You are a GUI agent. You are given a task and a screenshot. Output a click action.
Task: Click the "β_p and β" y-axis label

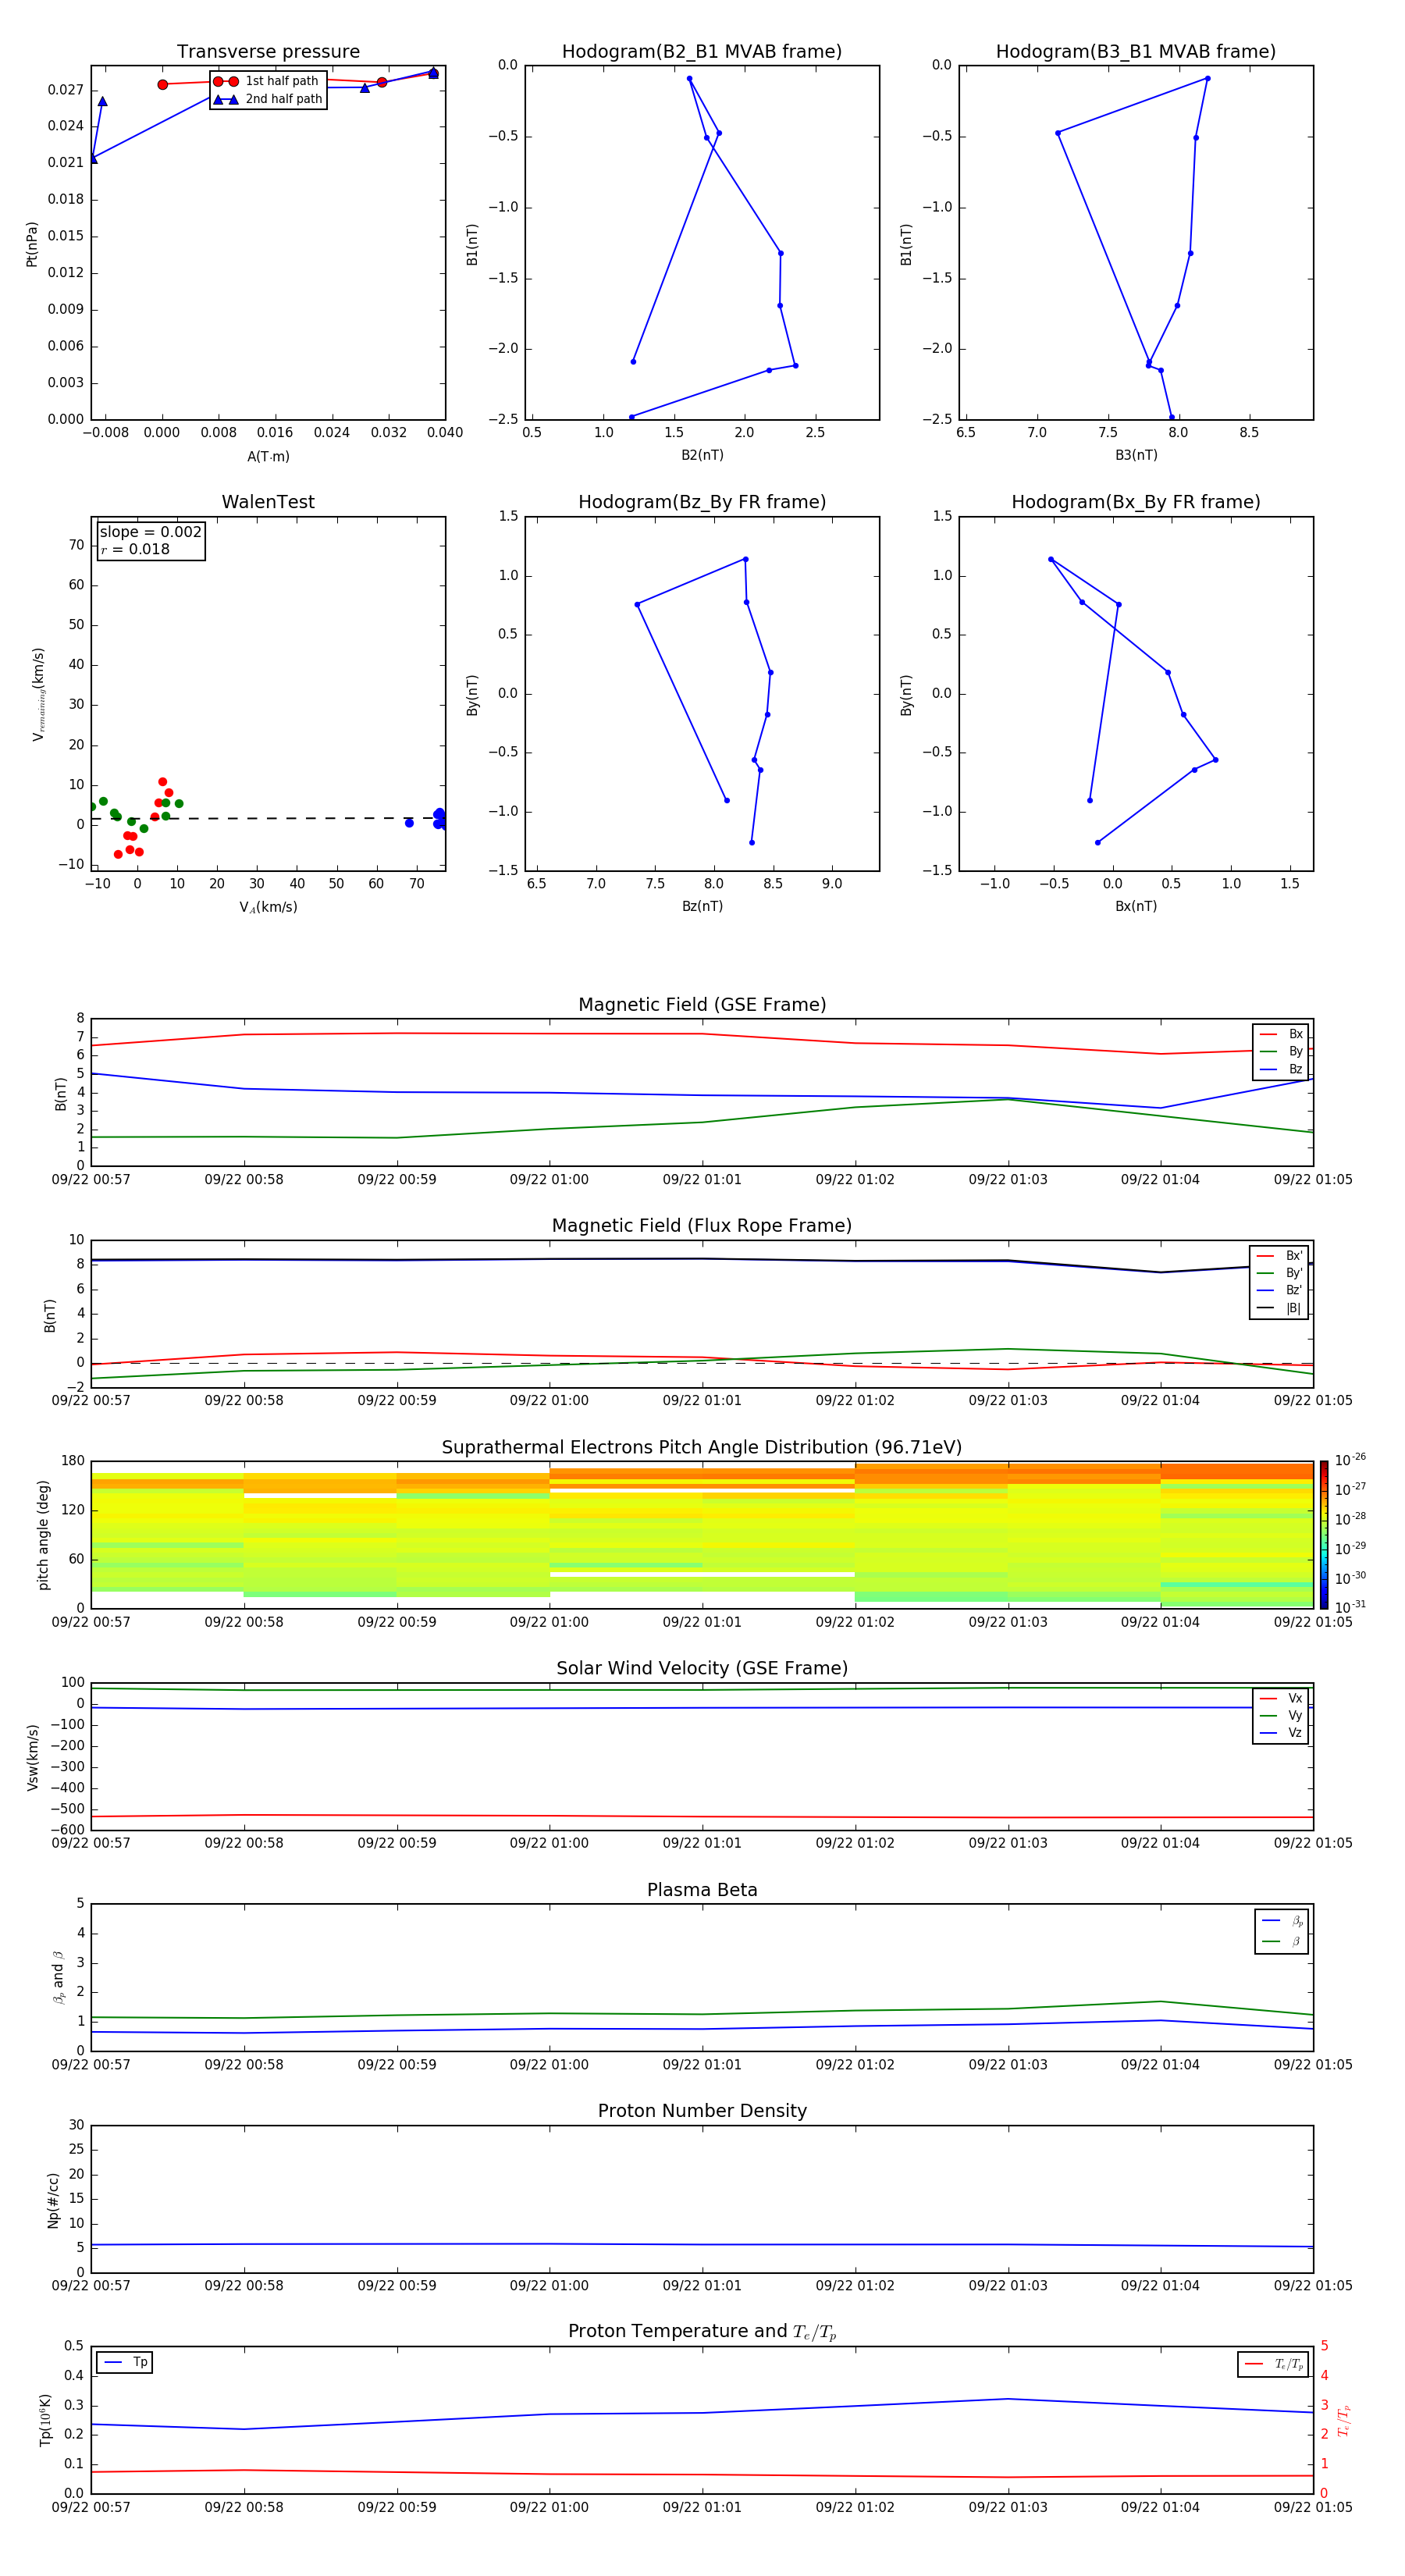pyautogui.click(x=58, y=1977)
